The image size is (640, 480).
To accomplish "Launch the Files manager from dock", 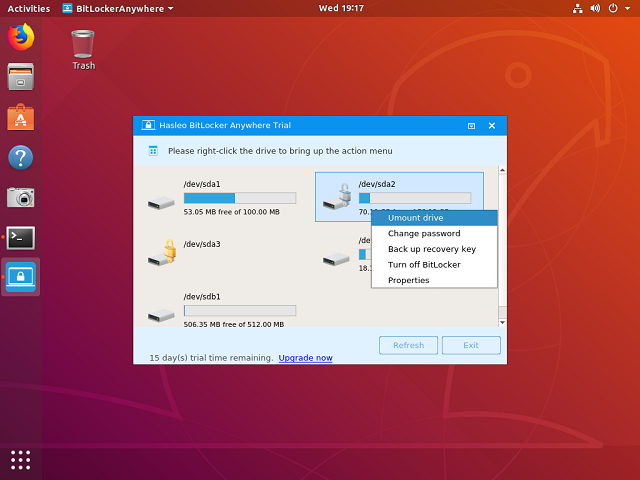I will point(20,77).
